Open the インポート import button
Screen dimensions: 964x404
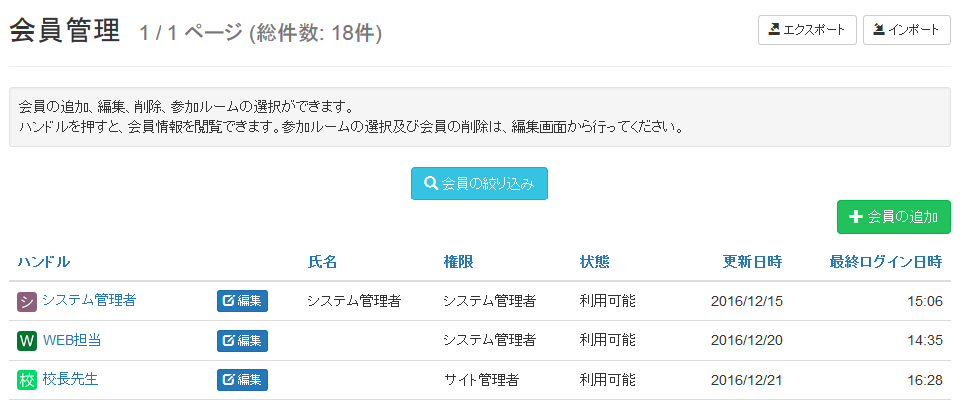907,30
